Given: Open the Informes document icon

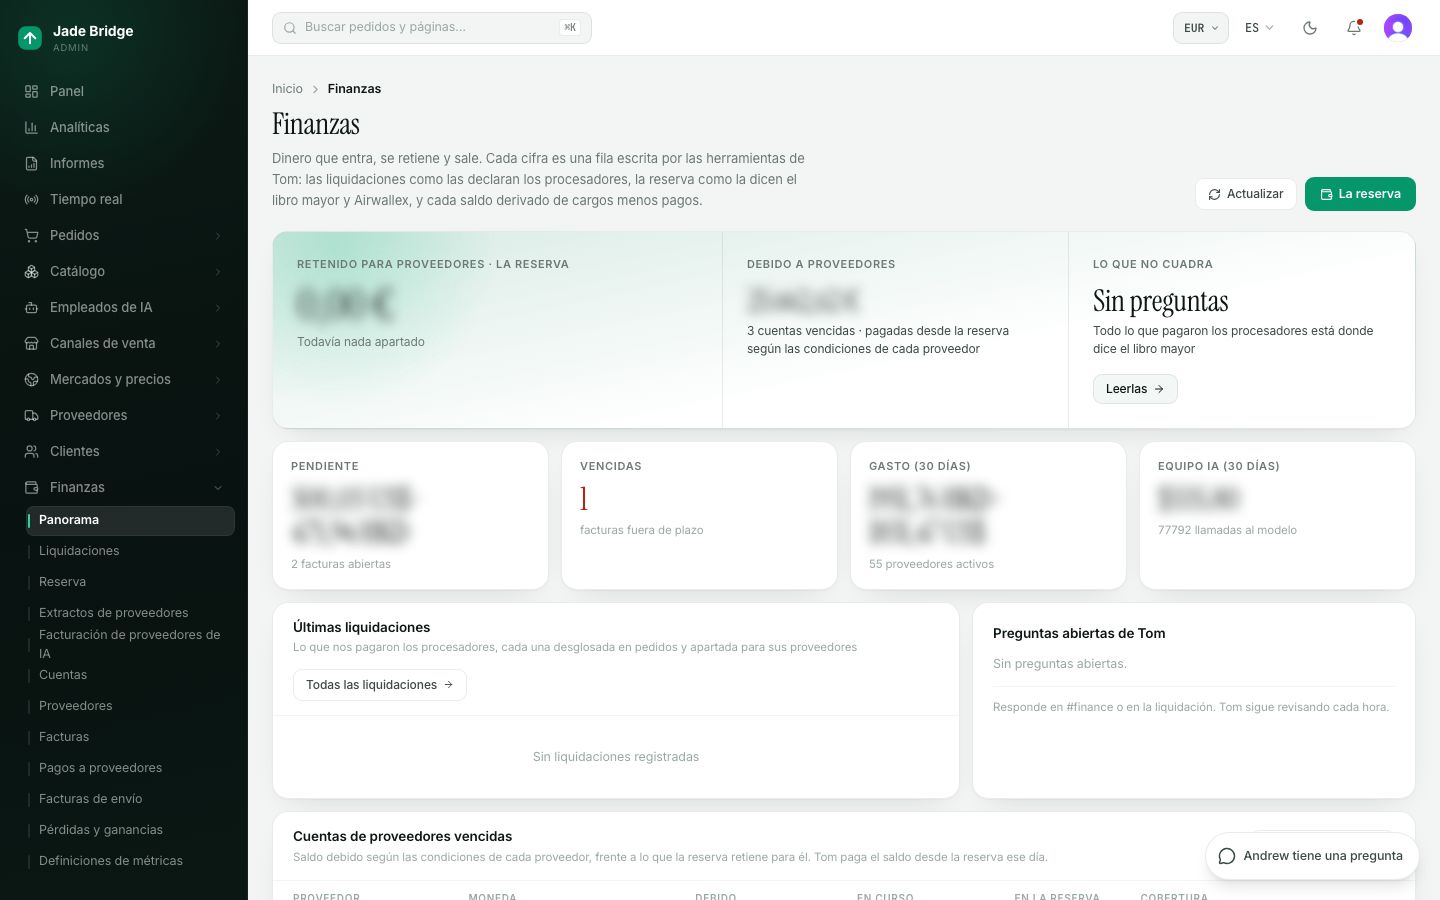Looking at the screenshot, I should (31, 163).
